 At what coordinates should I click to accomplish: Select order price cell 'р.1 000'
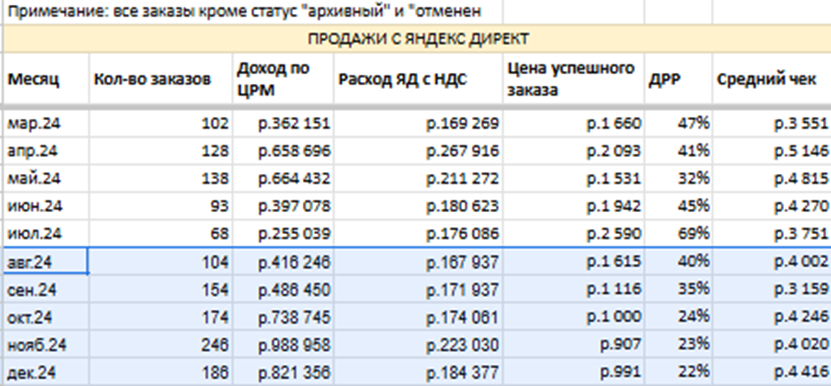click(x=573, y=317)
